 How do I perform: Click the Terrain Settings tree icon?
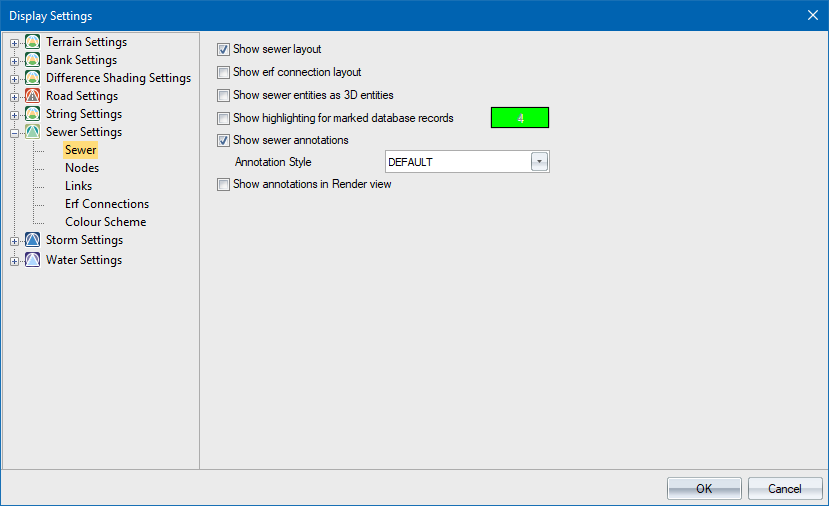pyautogui.click(x=32, y=42)
